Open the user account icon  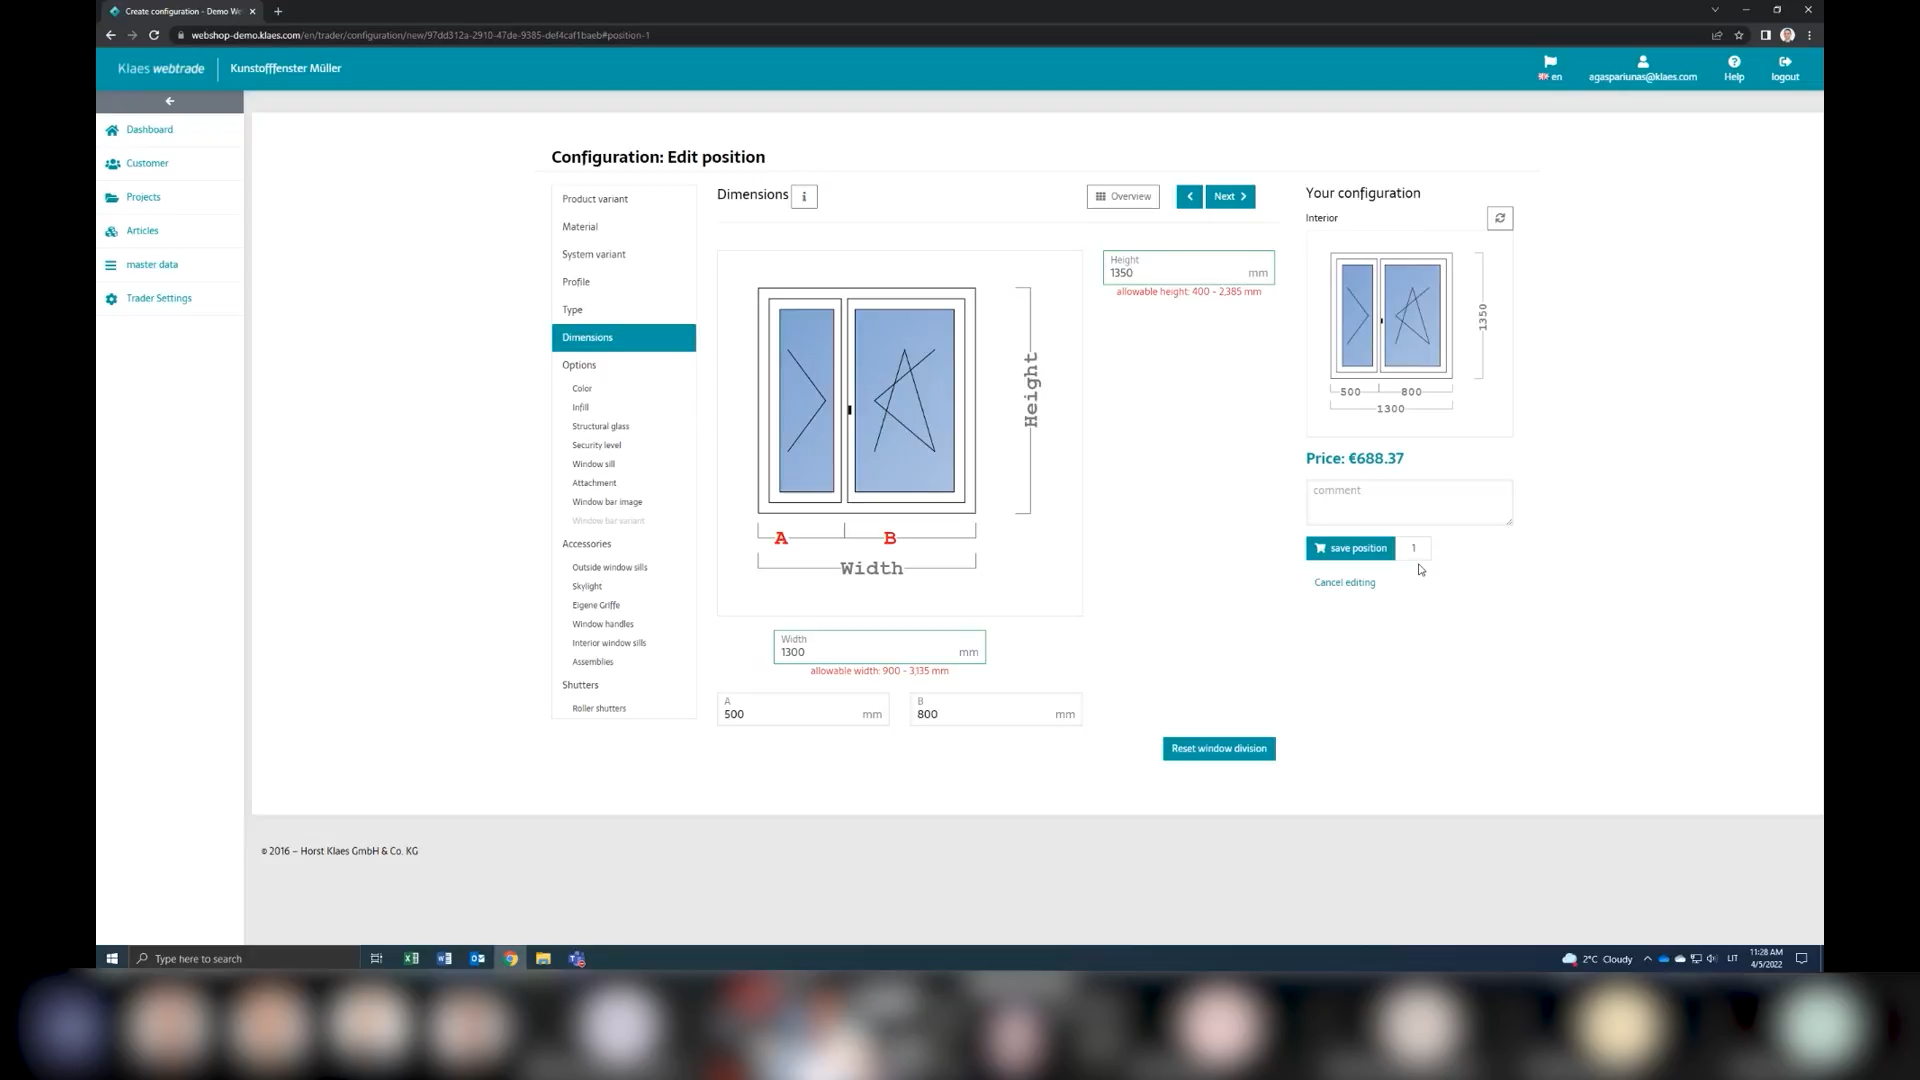(x=1642, y=62)
